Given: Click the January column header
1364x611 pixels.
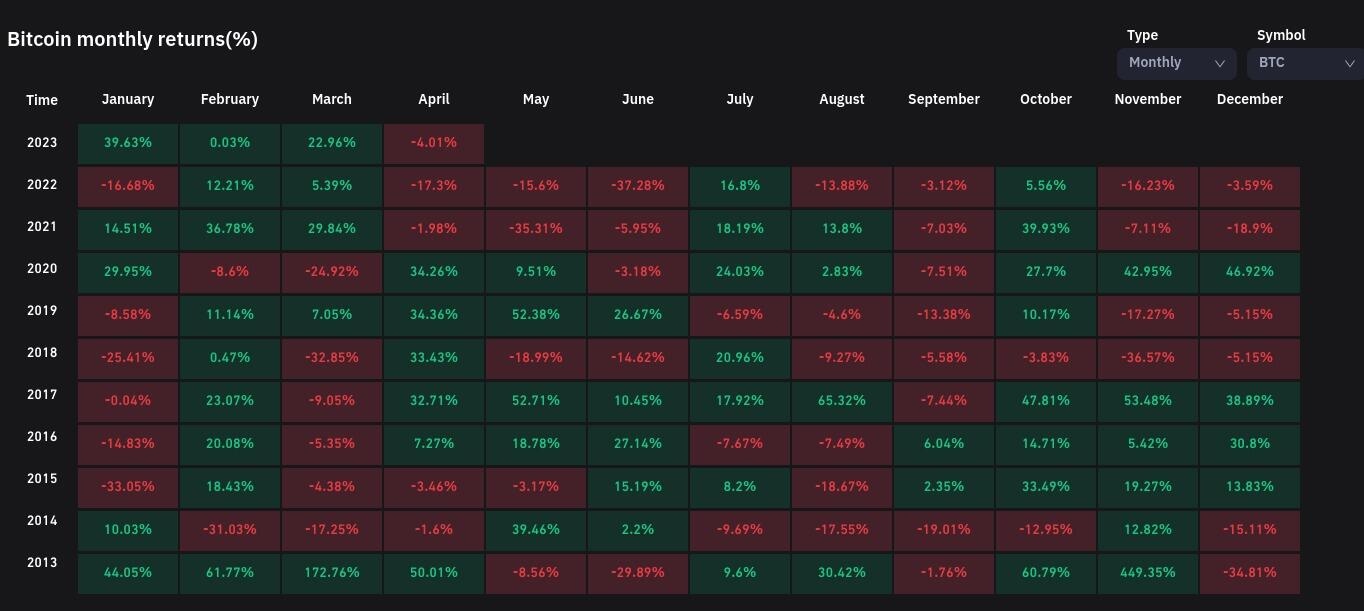Looking at the screenshot, I should [128, 99].
